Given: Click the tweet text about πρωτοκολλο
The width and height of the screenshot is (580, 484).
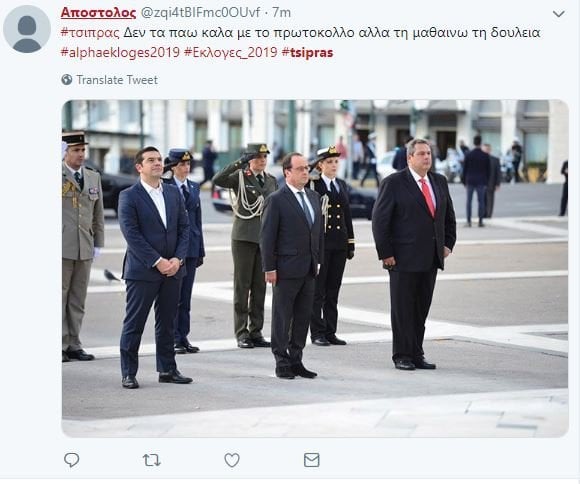Looking at the screenshot, I should [332, 33].
